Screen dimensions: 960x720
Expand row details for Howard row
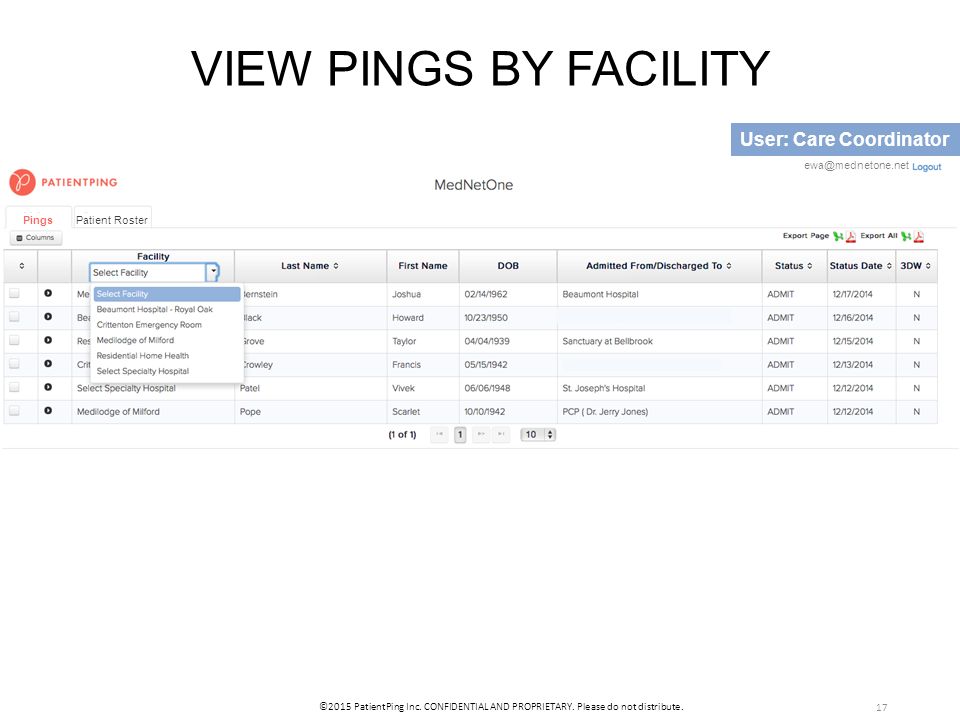tap(48, 317)
